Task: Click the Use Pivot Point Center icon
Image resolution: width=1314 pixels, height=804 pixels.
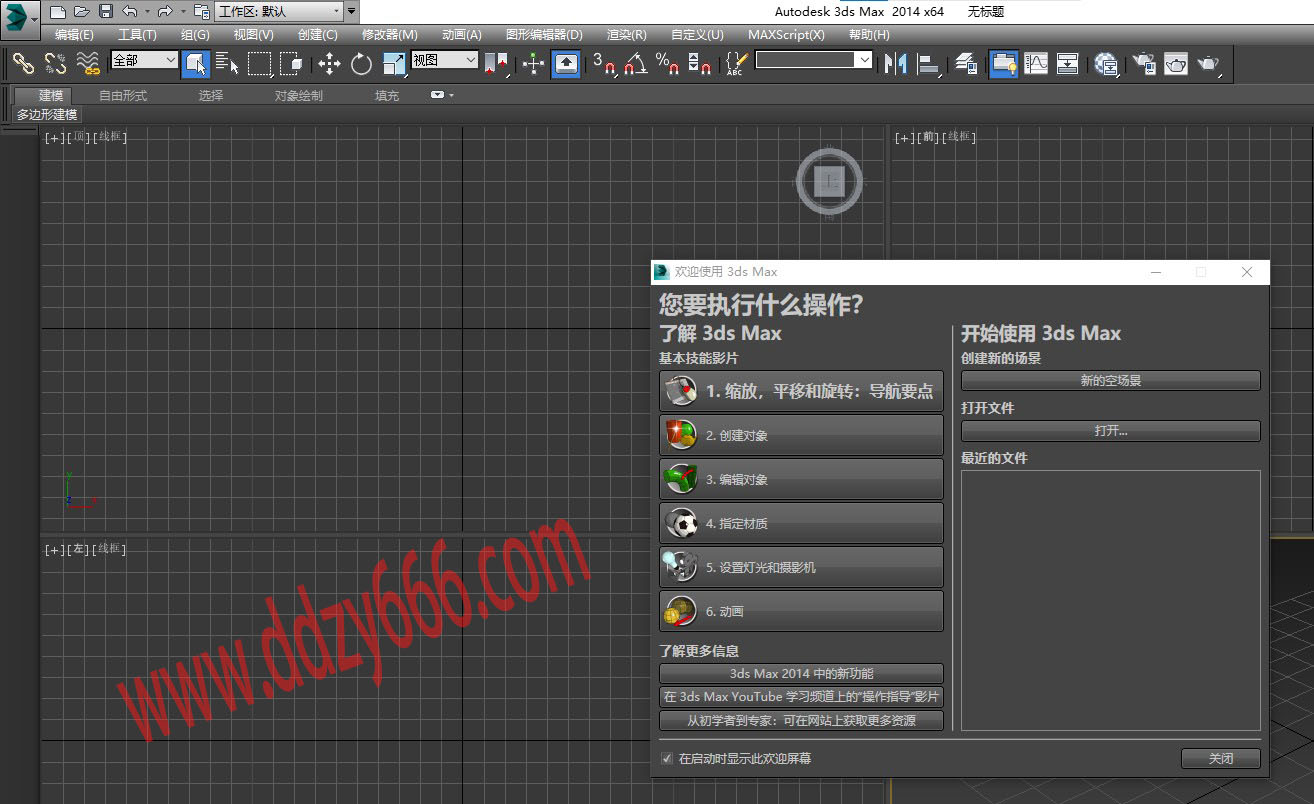Action: point(497,63)
